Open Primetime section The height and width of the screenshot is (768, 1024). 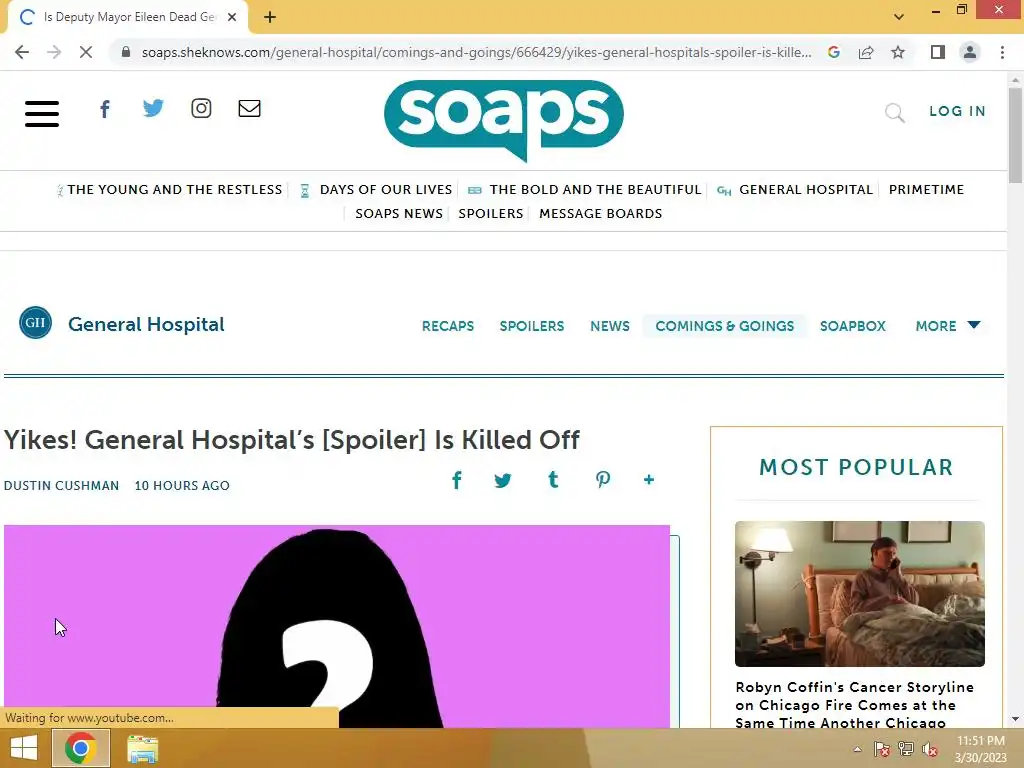(x=926, y=189)
